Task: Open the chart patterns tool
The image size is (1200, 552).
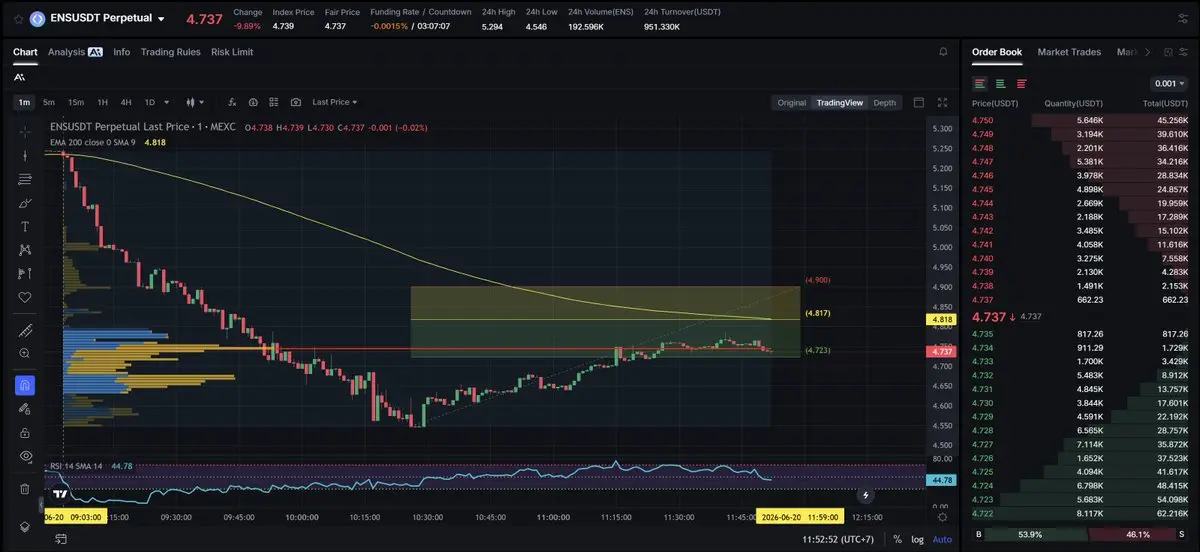Action: pyautogui.click(x=25, y=250)
